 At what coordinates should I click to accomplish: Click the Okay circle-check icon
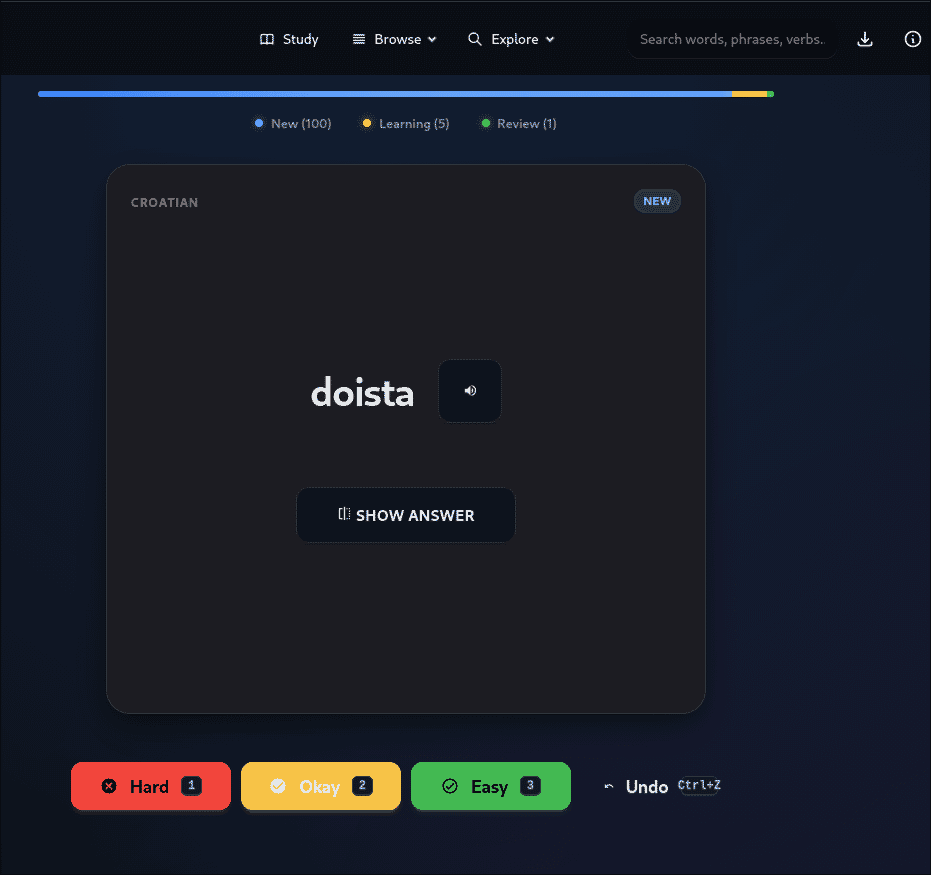[x=279, y=786]
